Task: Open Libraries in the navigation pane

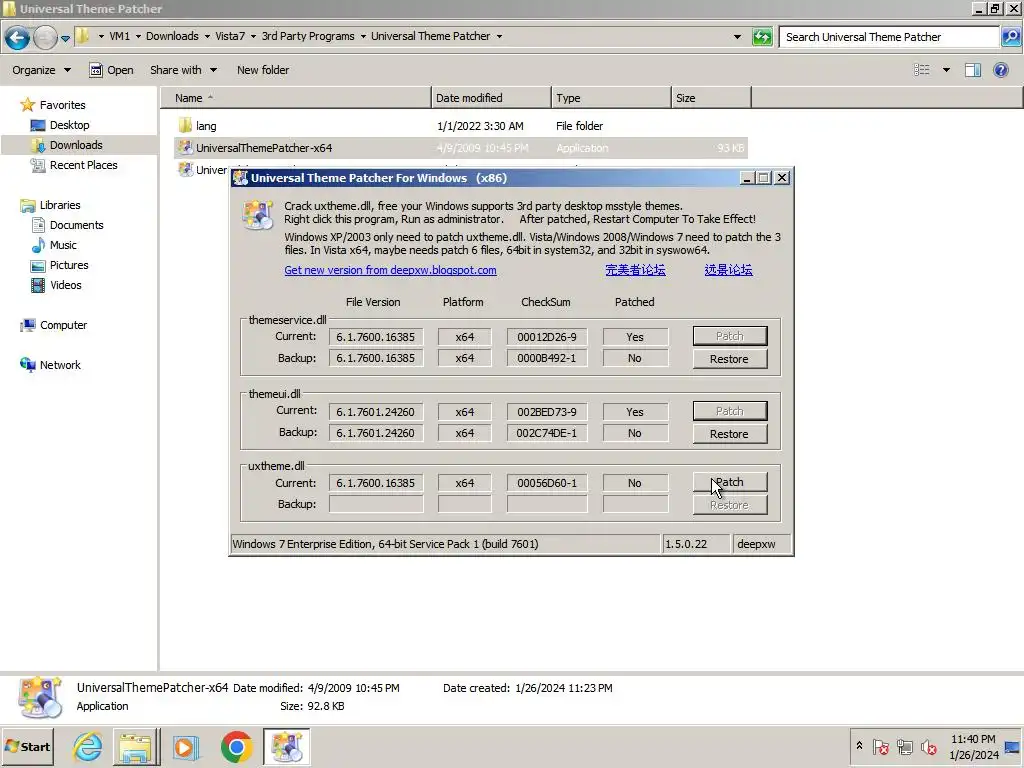Action: pos(59,205)
